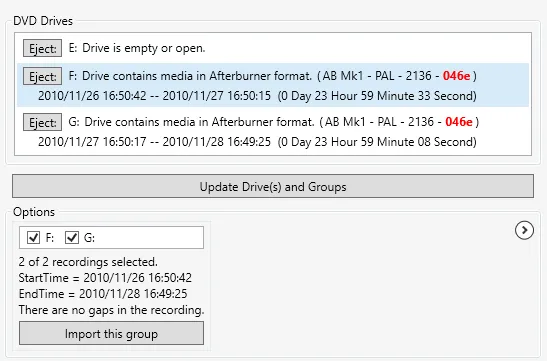Select the G: Afterburner media row

point(273,131)
